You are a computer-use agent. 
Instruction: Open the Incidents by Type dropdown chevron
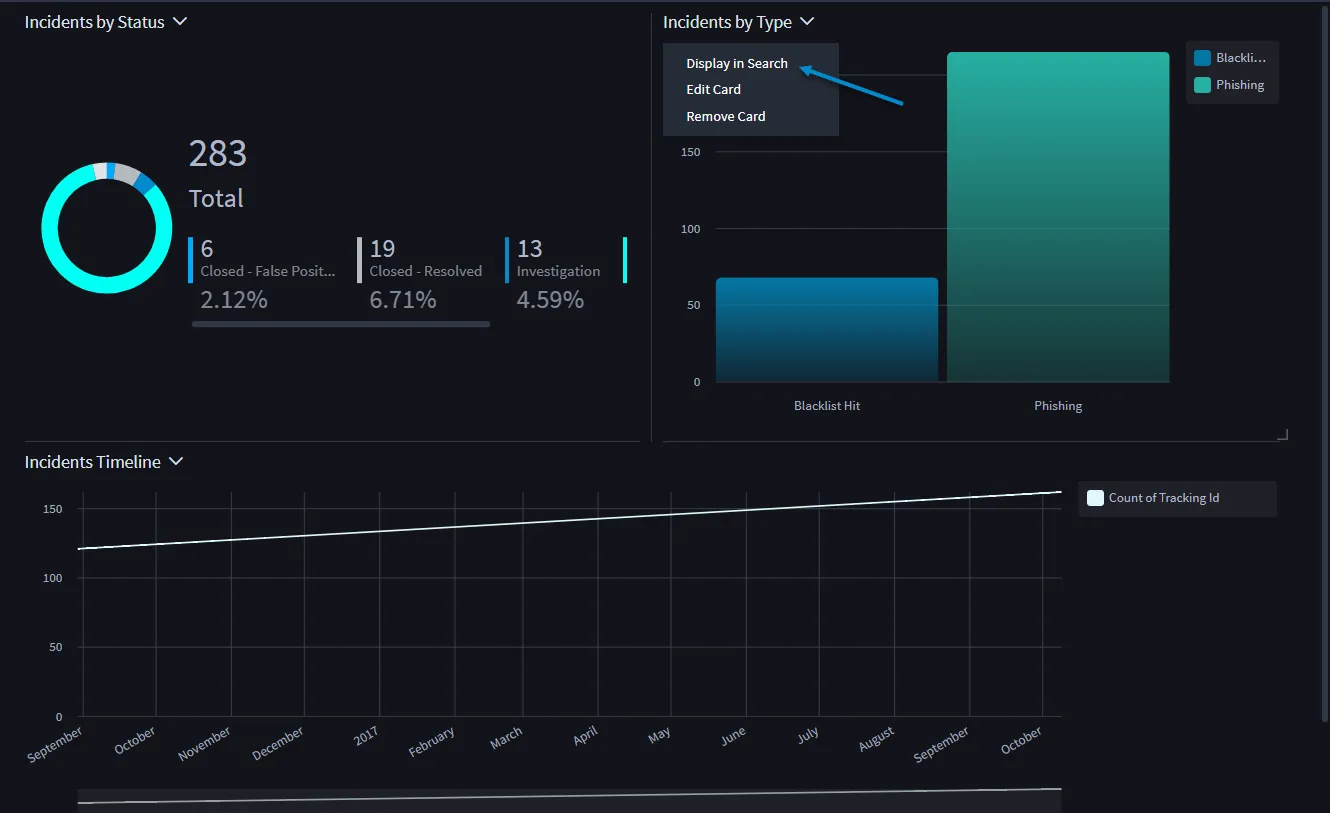coord(807,21)
